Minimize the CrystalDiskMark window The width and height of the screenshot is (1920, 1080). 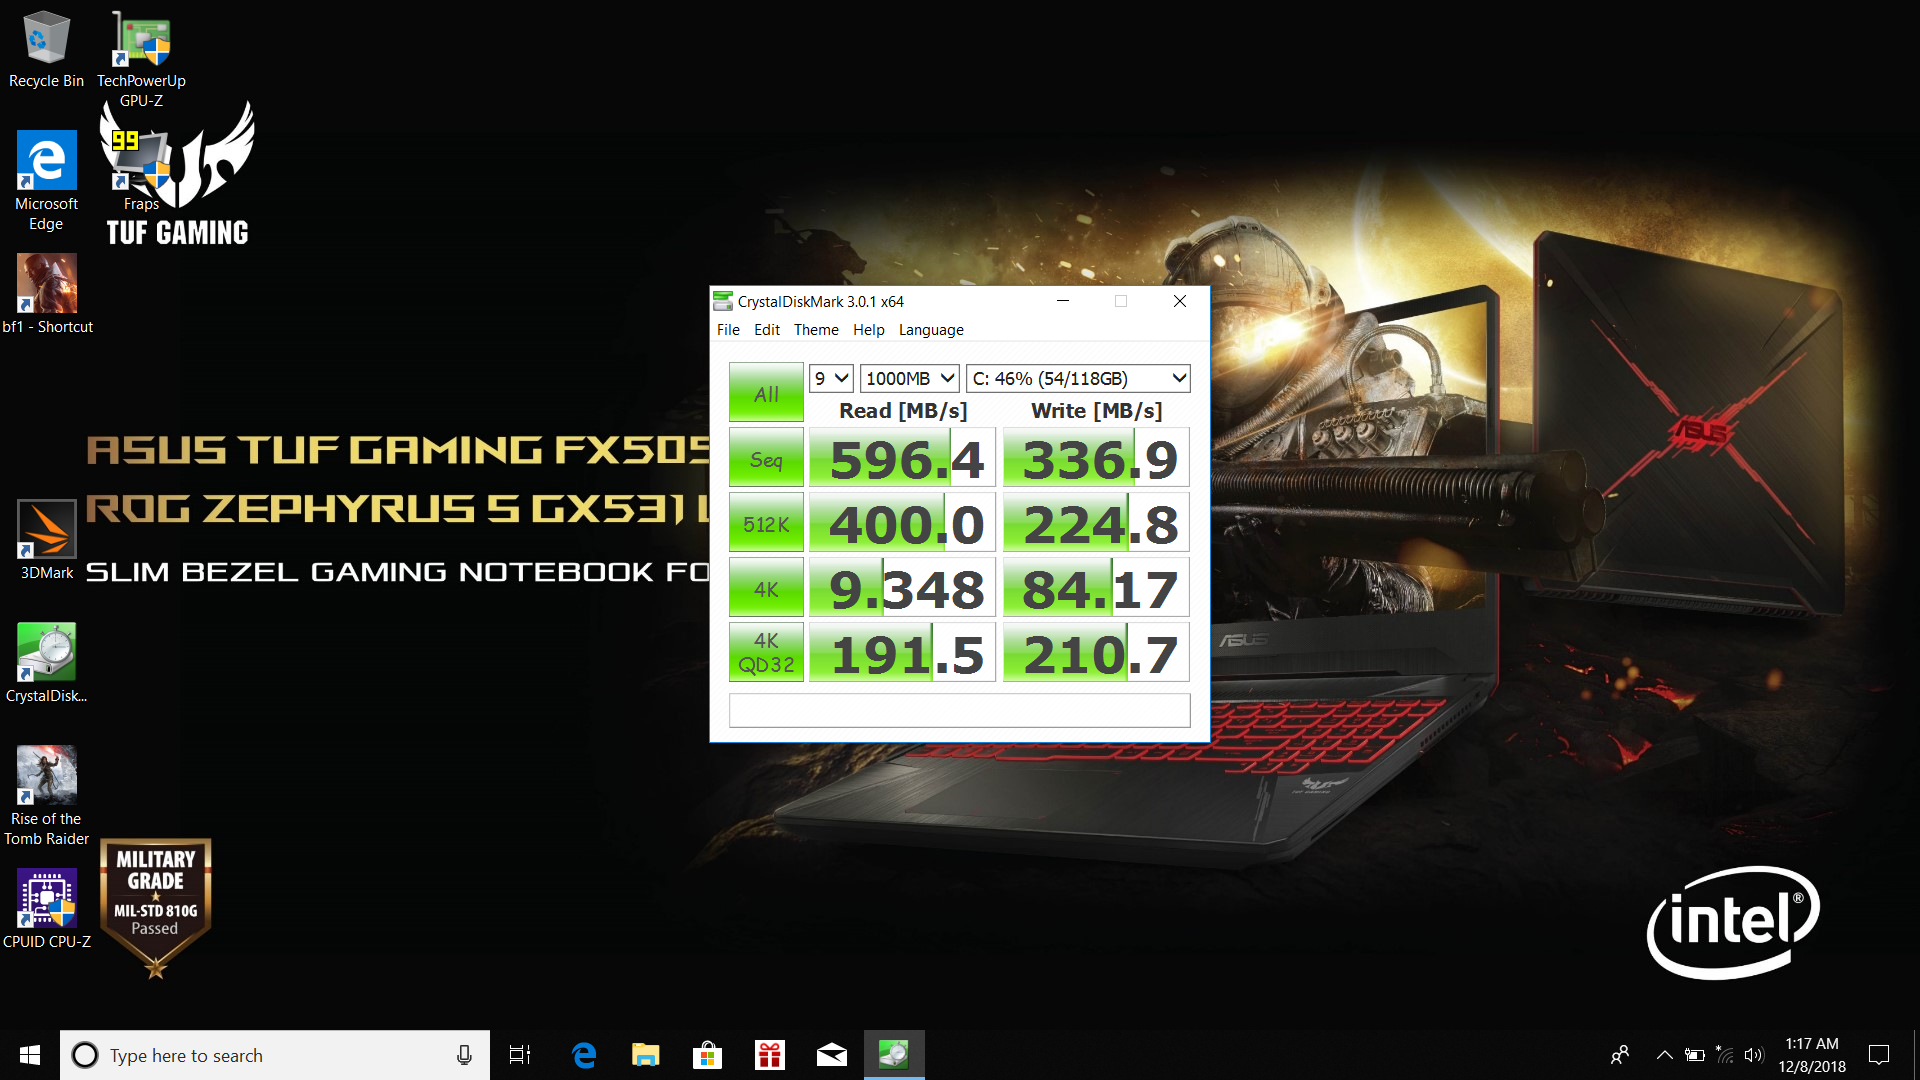pos(1063,301)
